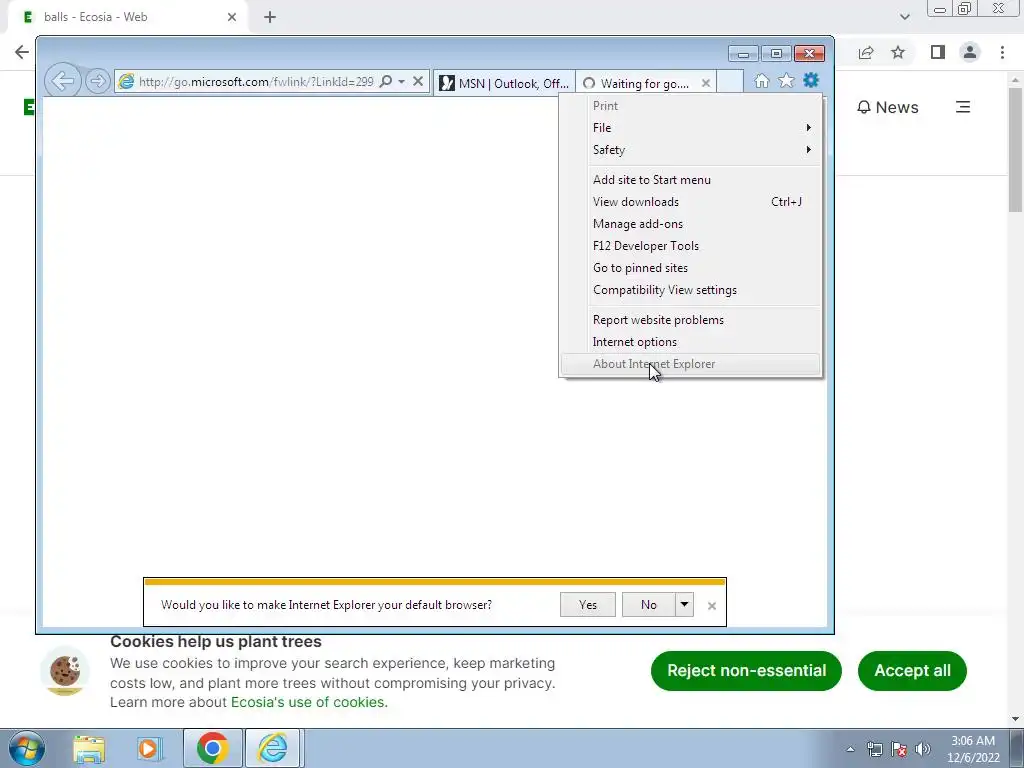Click the IE Tools gear icon
Image resolution: width=1024 pixels, height=768 pixels.
pyautogui.click(x=811, y=80)
